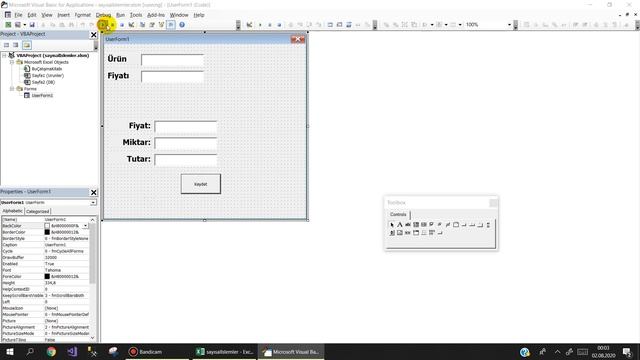Image resolution: width=640 pixels, height=360 pixels.
Task: Click the Controls tab in Toolbox
Action: [x=398, y=214]
